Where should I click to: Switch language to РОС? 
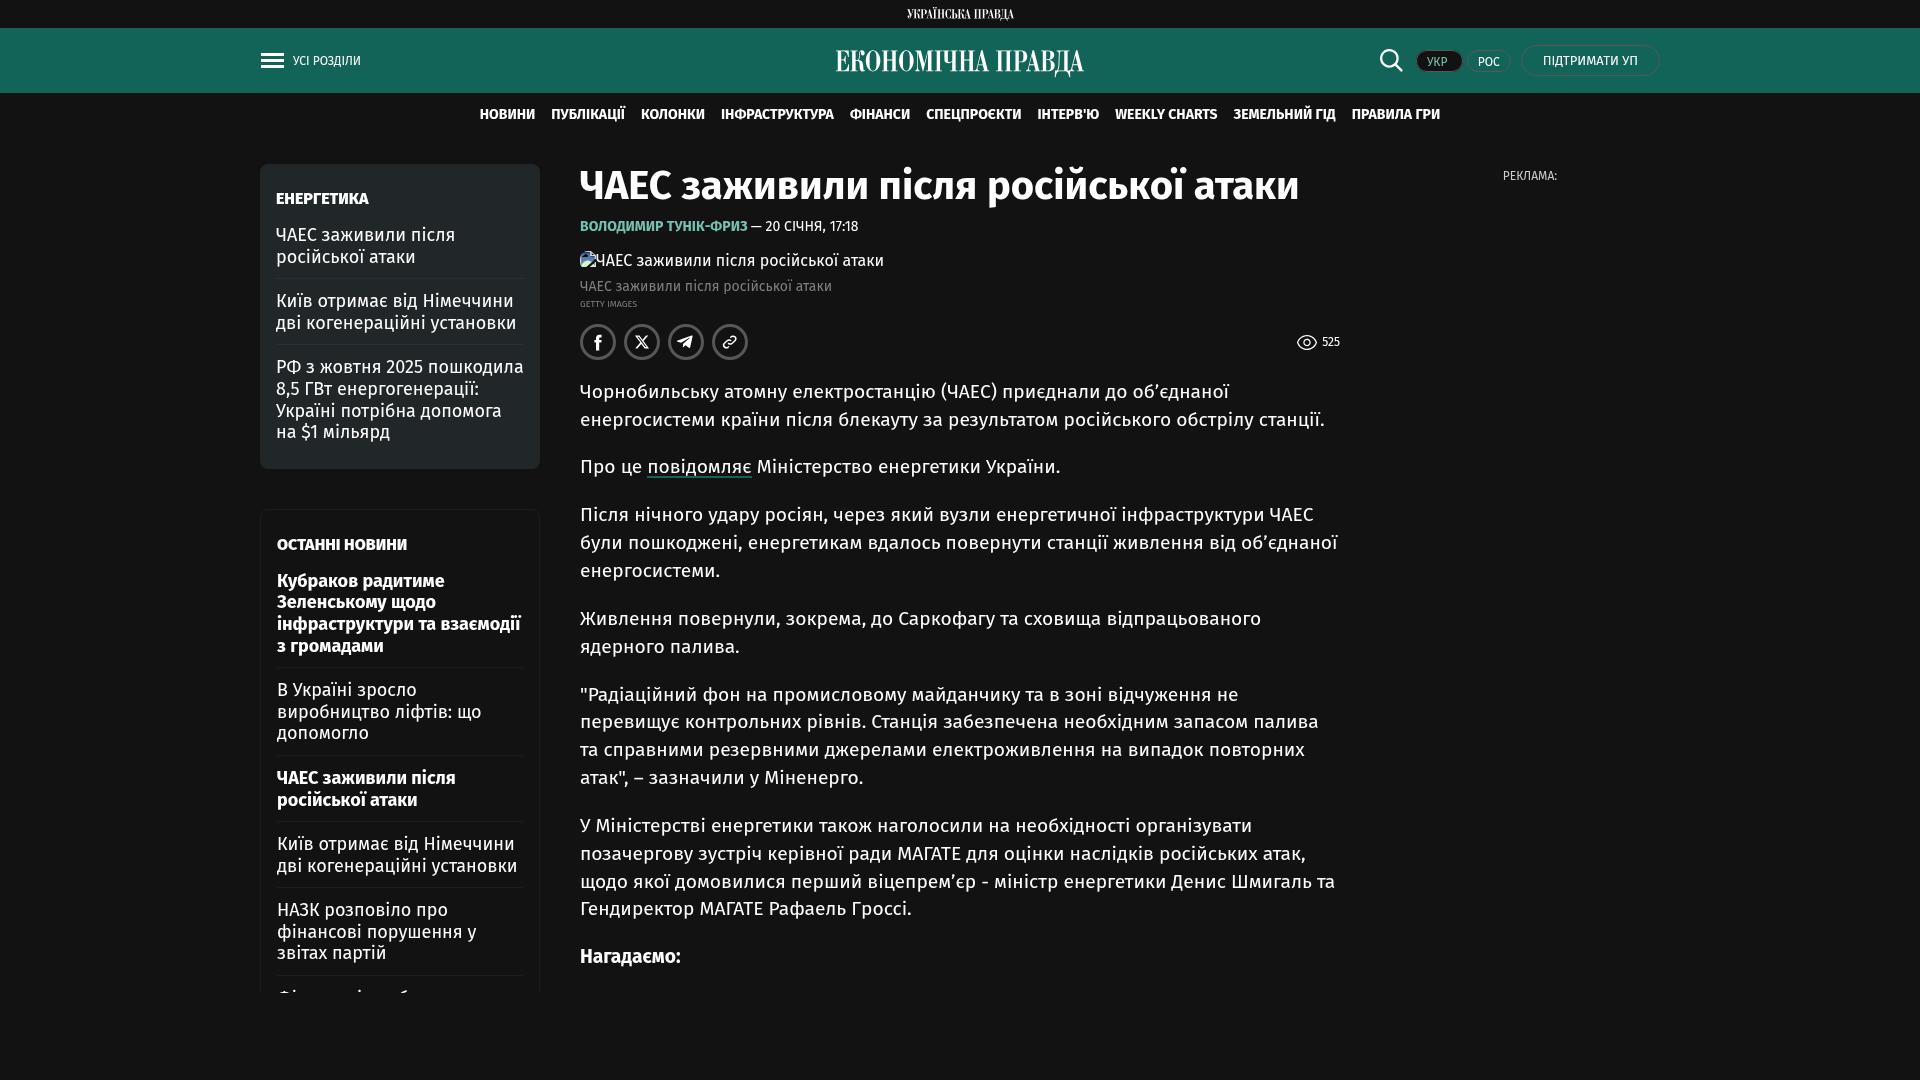1488,62
